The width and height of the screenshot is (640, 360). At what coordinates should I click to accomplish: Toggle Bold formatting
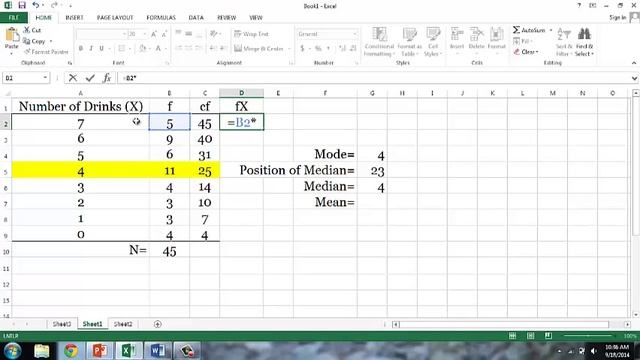[81, 49]
